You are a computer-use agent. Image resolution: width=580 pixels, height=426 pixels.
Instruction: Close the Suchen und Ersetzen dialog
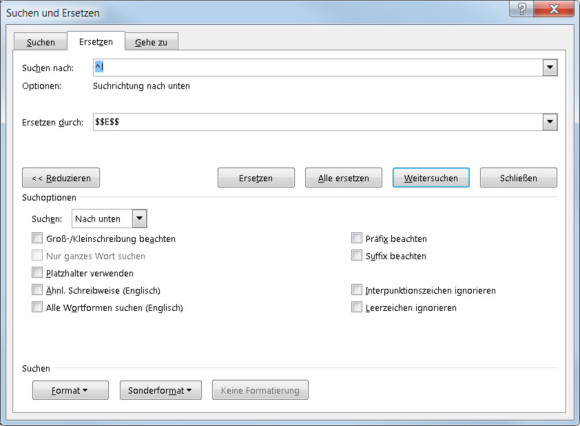tap(554, 9)
